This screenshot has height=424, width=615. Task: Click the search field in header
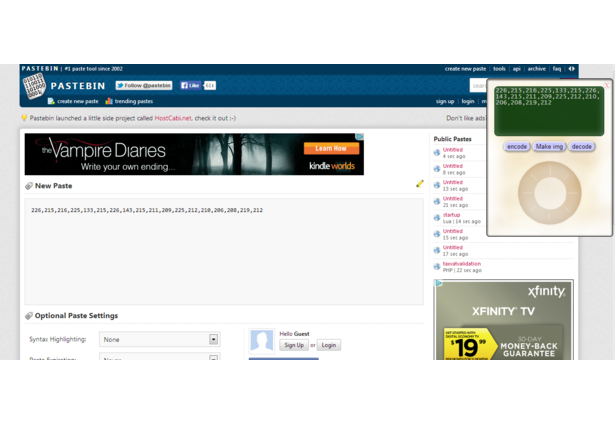(x=478, y=85)
